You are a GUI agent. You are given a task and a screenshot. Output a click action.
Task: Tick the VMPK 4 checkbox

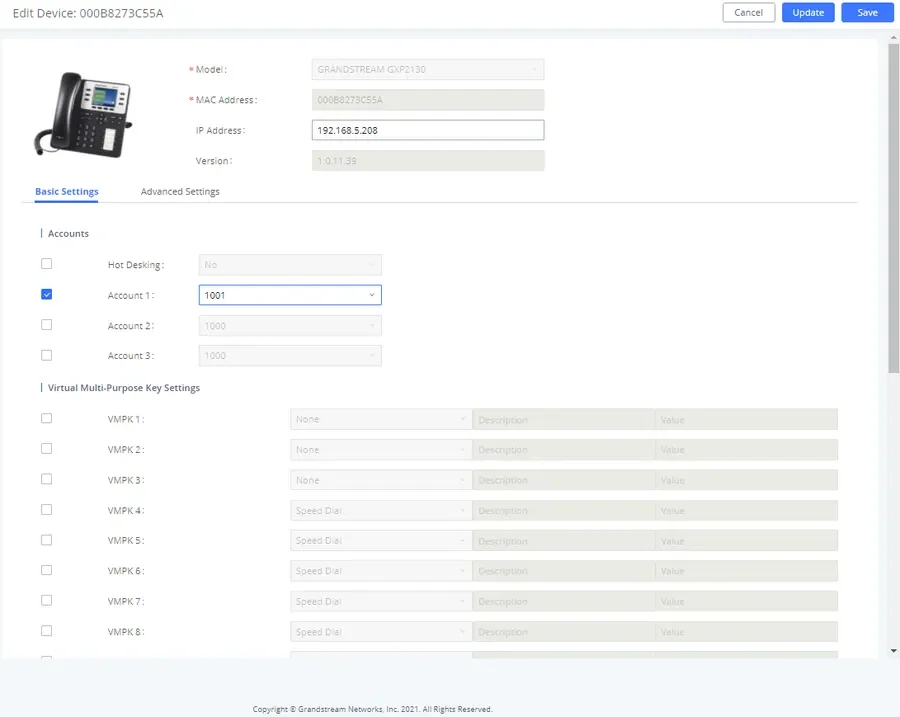(46, 510)
